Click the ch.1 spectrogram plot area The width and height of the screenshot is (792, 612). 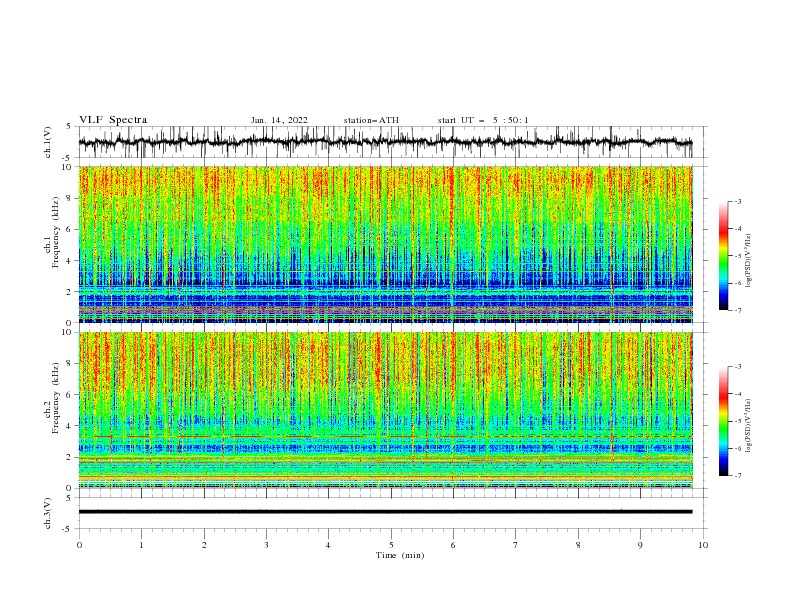click(385, 244)
